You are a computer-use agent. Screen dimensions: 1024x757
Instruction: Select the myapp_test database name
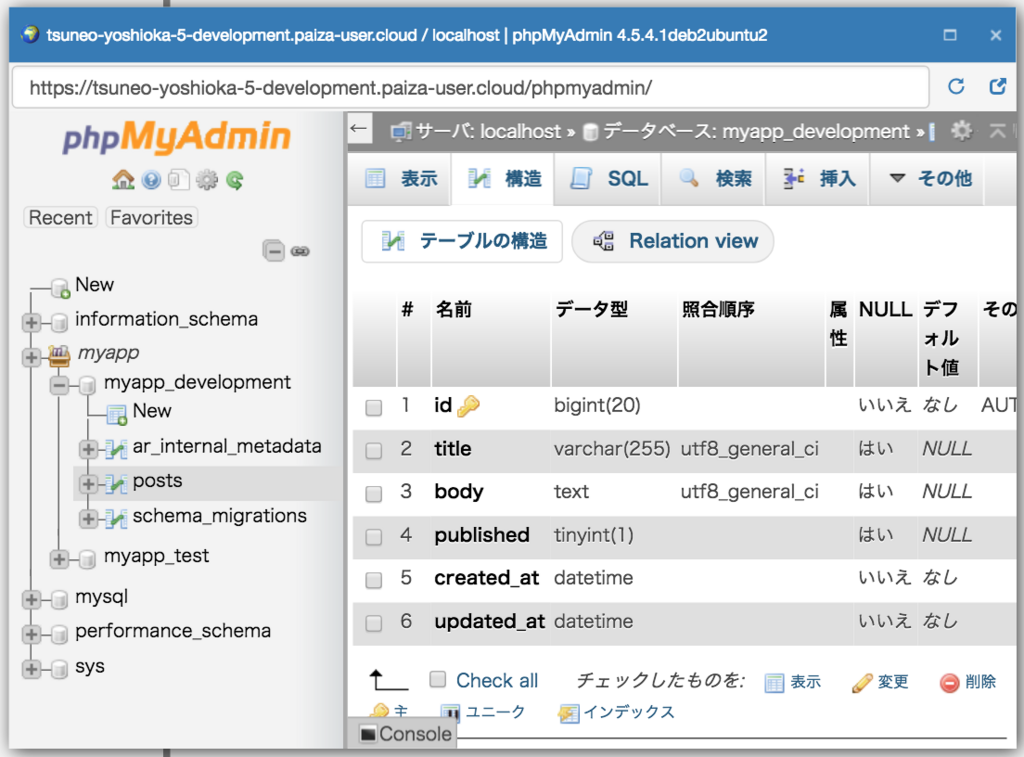click(157, 556)
